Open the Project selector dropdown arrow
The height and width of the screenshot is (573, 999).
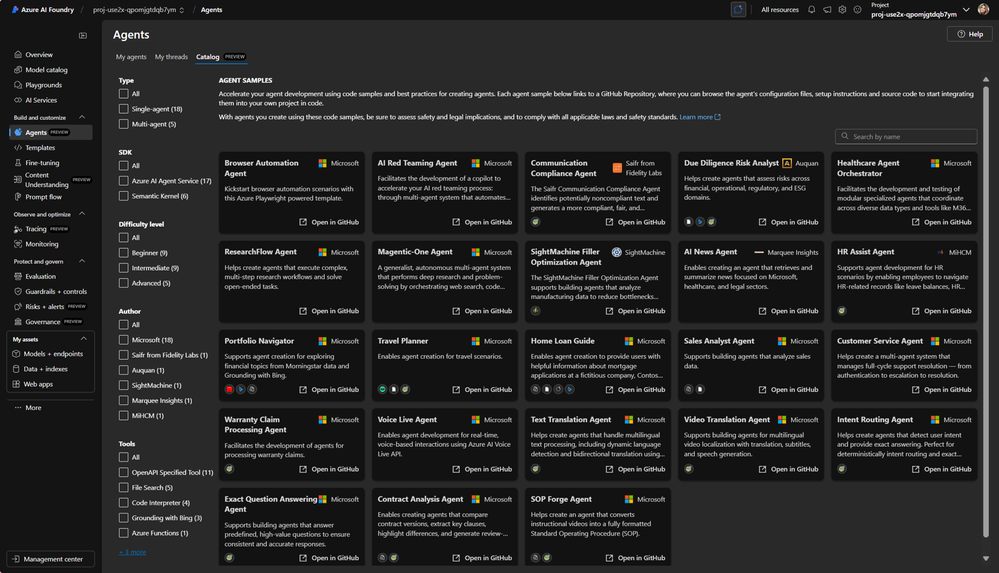tap(966, 10)
